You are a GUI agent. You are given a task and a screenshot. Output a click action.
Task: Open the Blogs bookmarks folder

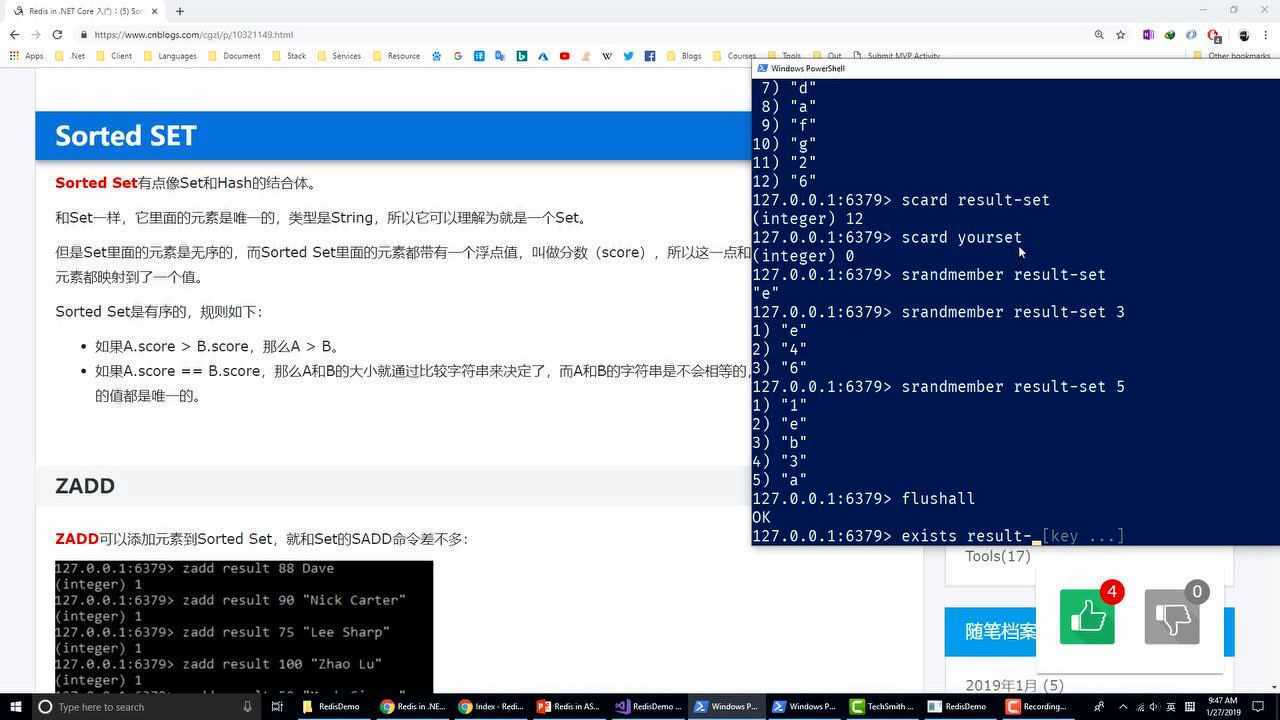(x=684, y=56)
